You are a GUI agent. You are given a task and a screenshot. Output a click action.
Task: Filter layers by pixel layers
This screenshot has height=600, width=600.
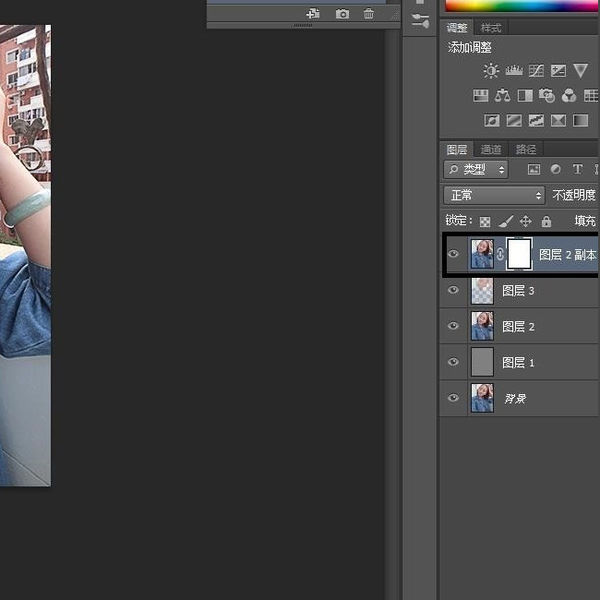534,169
